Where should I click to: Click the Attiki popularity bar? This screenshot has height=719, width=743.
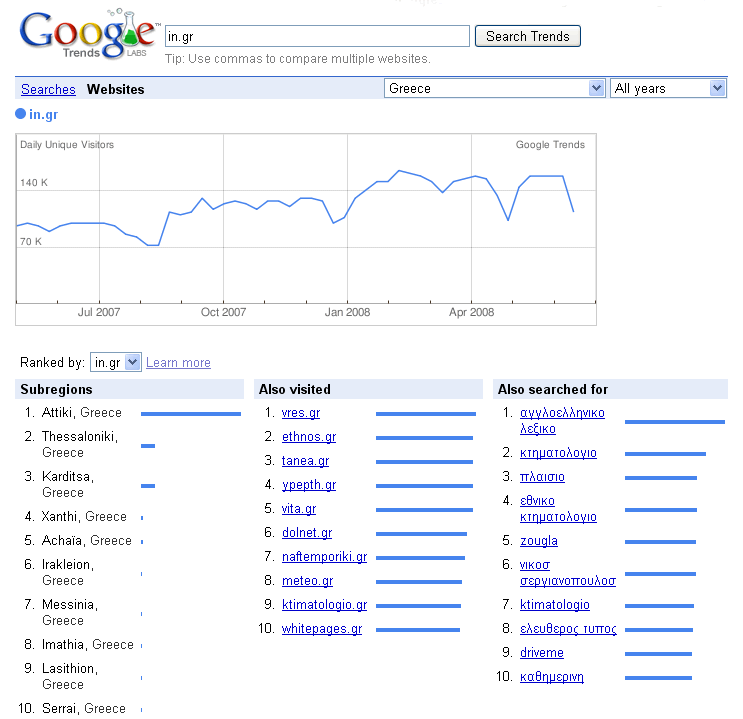[x=191, y=414]
